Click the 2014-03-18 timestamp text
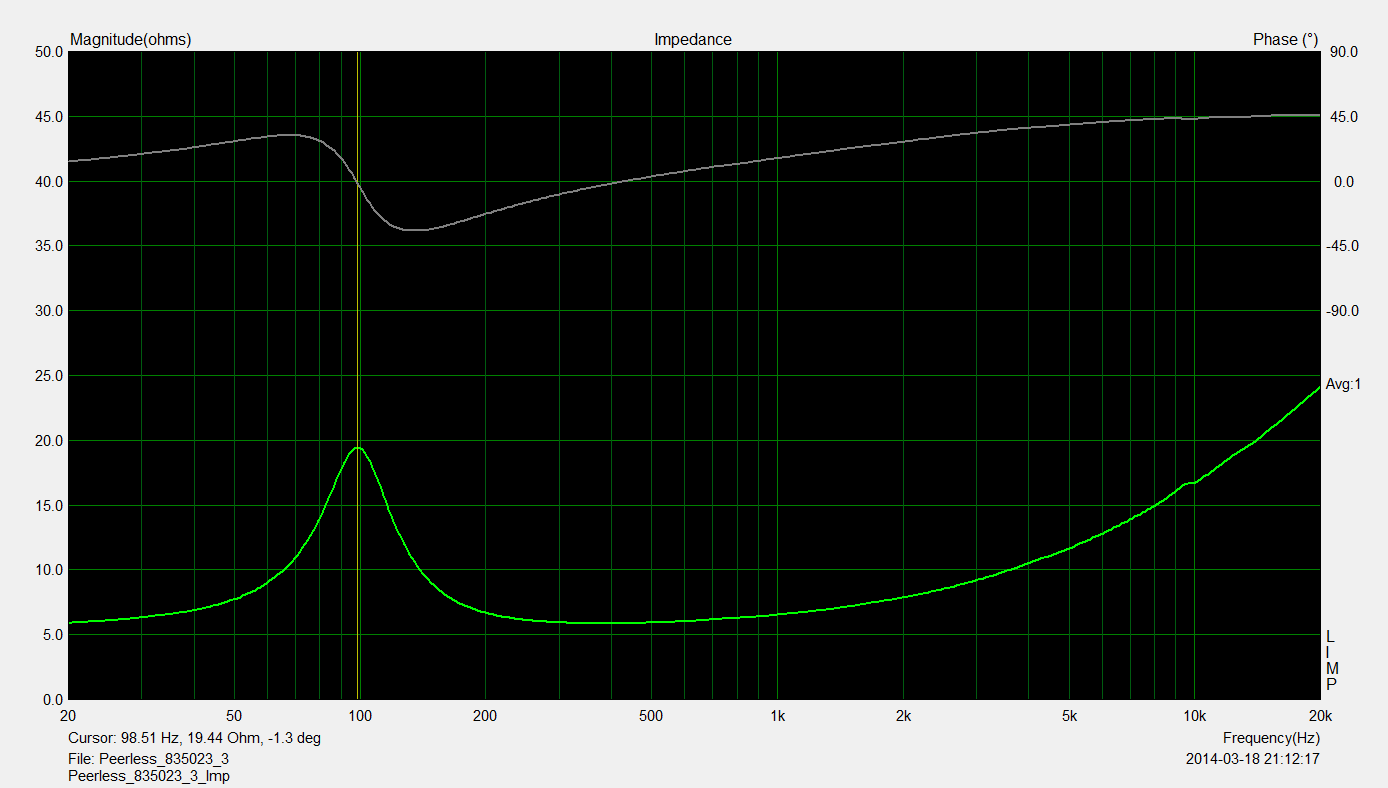Viewport: 1388px width, 788px height. tap(1252, 758)
